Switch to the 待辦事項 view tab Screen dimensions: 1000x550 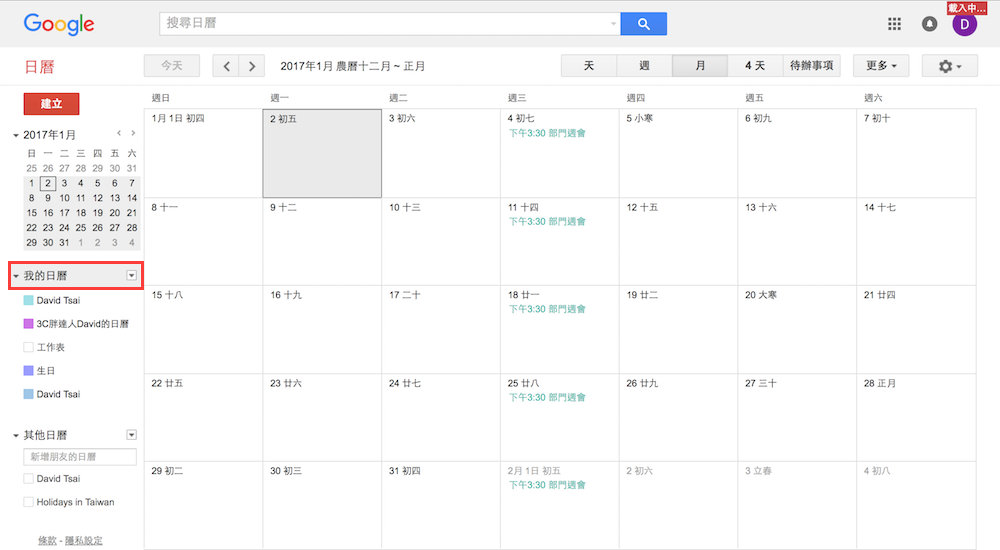coord(811,66)
